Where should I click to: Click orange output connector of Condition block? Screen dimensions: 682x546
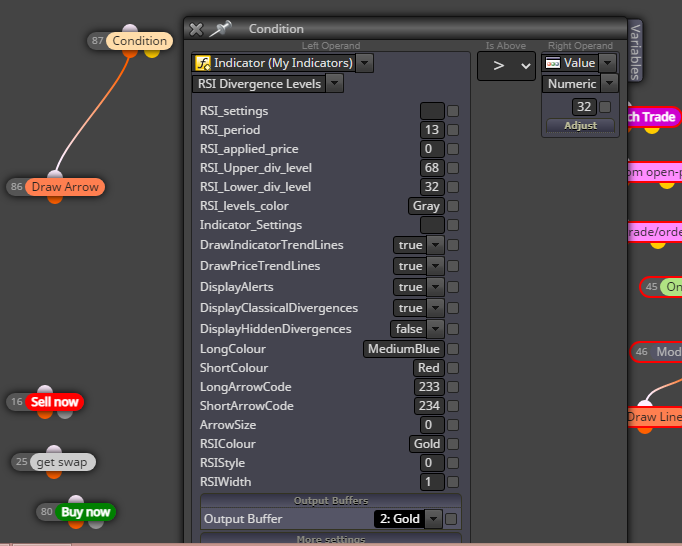[x=130, y=53]
